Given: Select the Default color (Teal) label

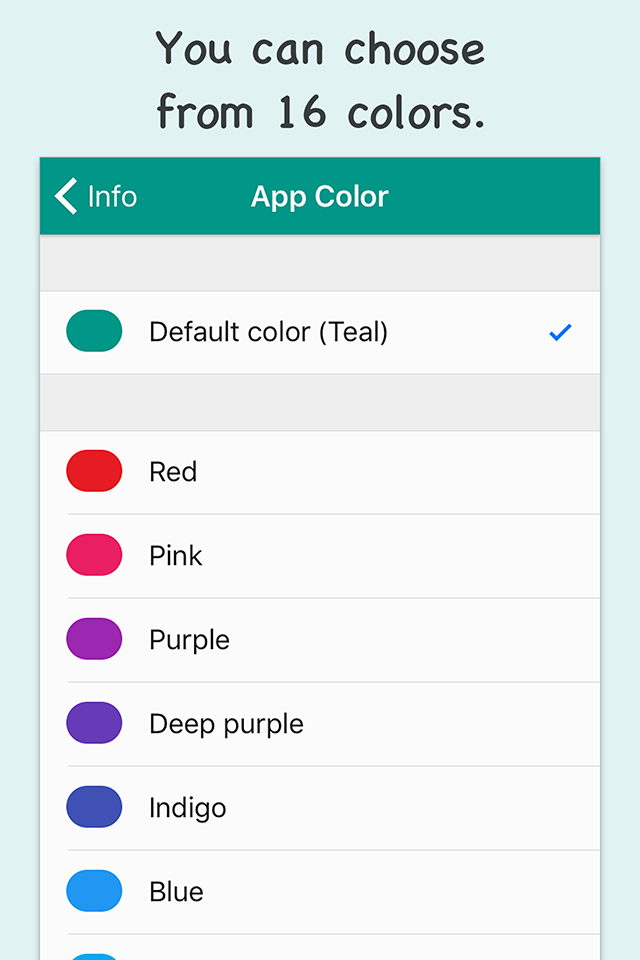Looking at the screenshot, I should pos(269,332).
